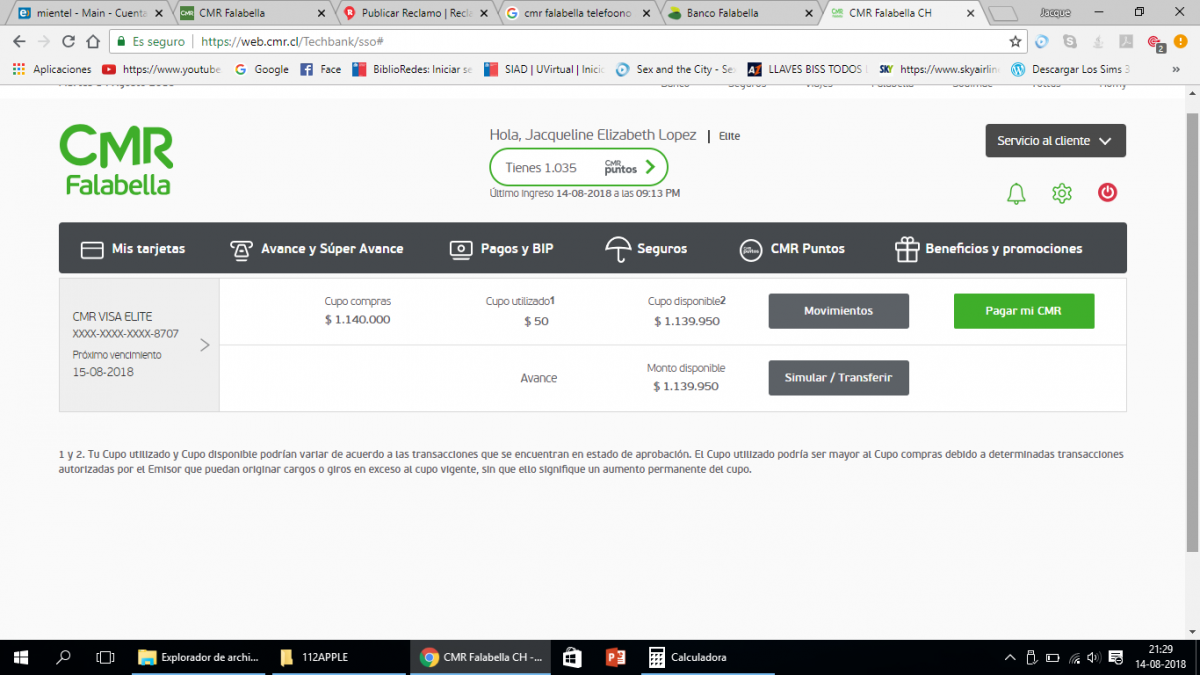Image resolution: width=1200 pixels, height=675 pixels.
Task: Click the Próximo vencimiento date 15-08-2018
Action: 103,372
